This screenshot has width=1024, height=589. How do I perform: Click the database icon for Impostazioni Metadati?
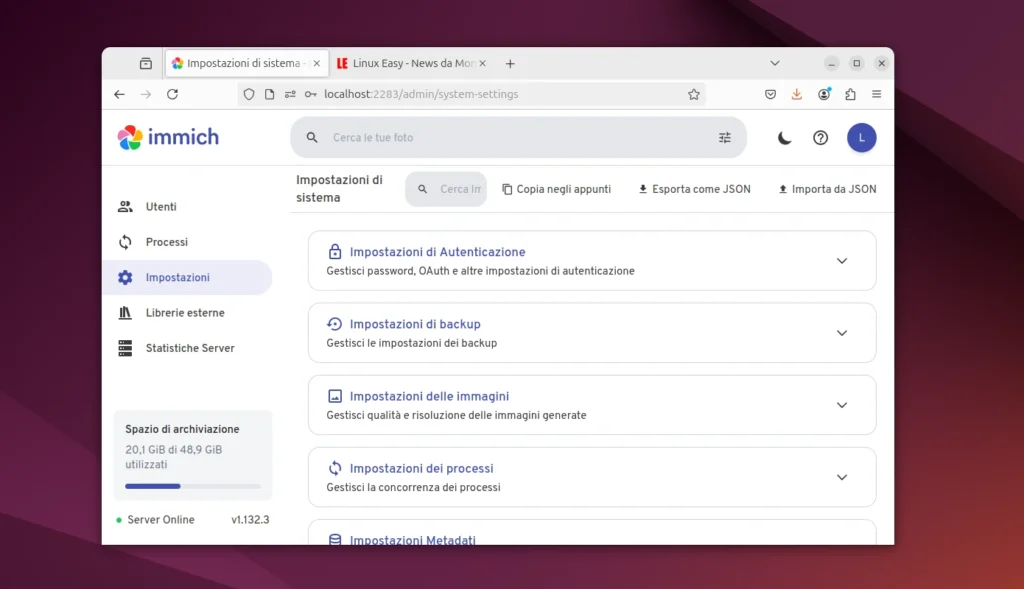334,540
